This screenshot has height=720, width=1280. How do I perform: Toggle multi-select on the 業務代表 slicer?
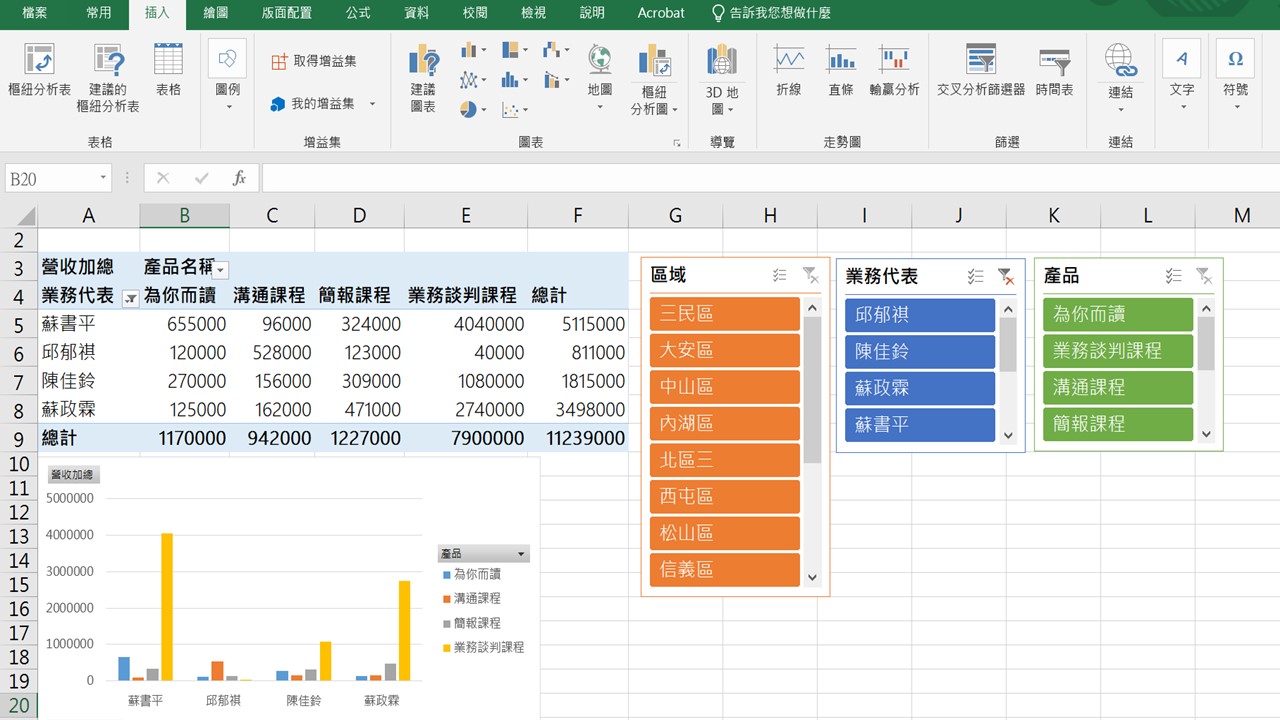976,277
